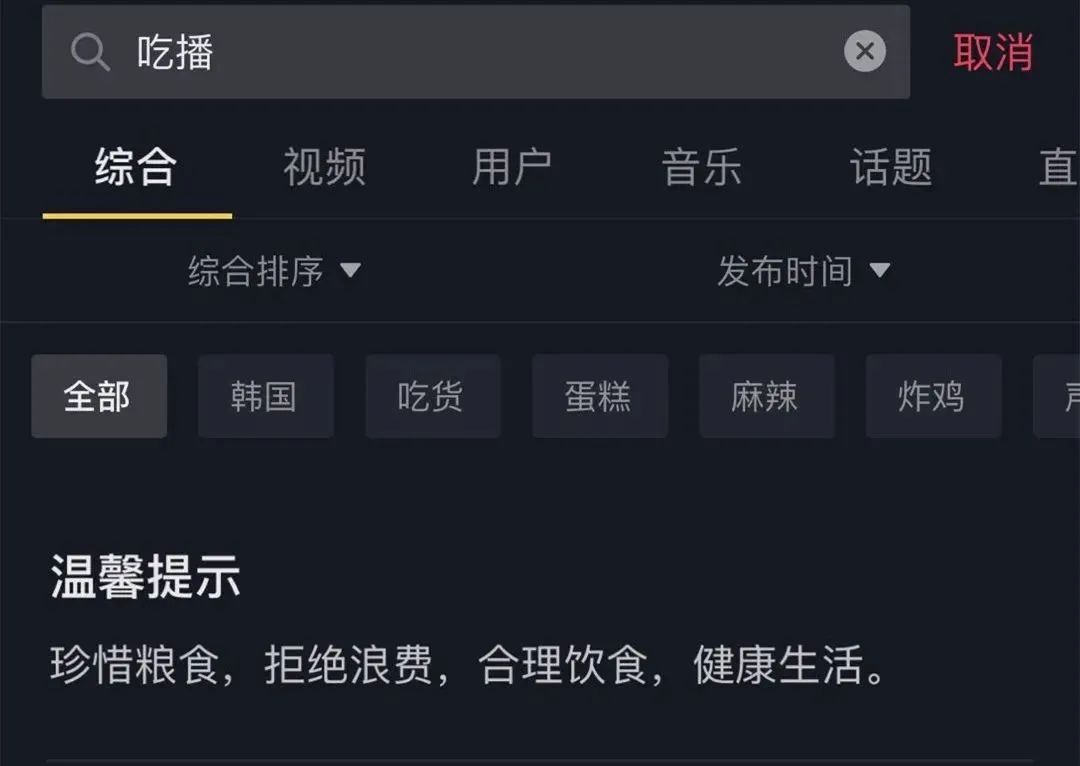The image size is (1080, 766).
Task: Choose the 炸鸡 filter chip
Action: [933, 396]
